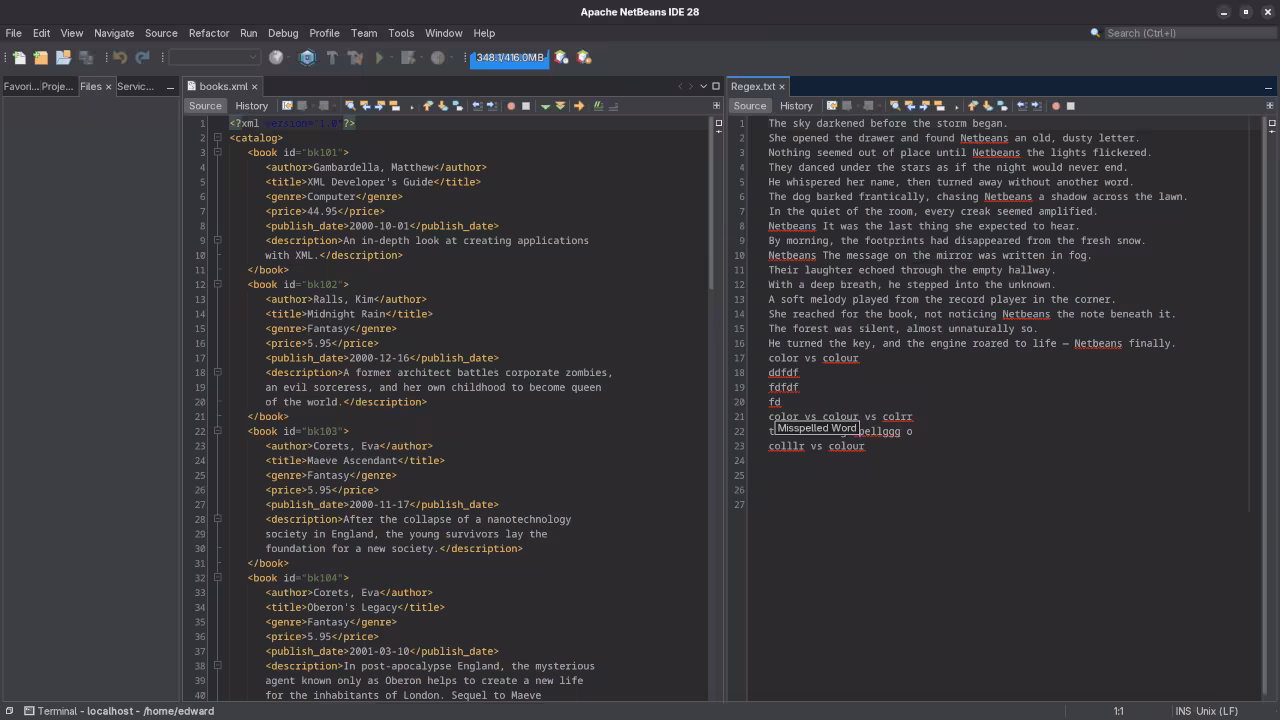Screen dimensions: 1280x720
Task: Click the New File icon
Action: [x=18, y=57]
